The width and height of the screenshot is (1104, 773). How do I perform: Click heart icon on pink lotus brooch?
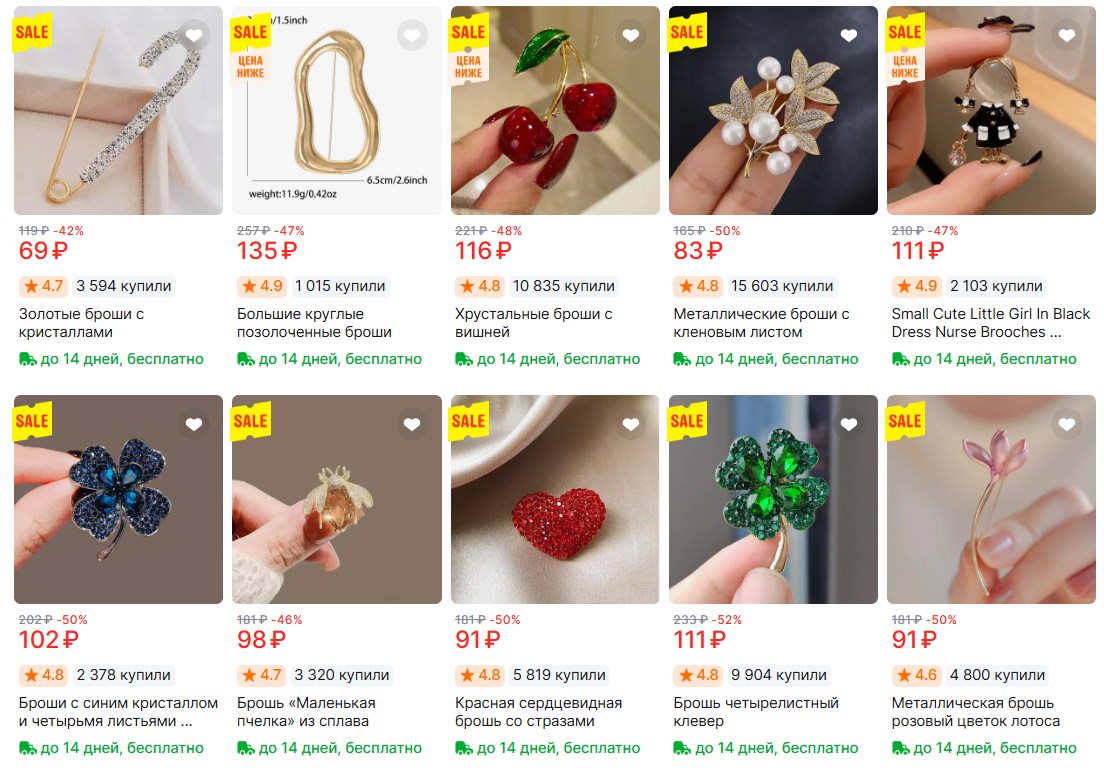pos(1067,425)
